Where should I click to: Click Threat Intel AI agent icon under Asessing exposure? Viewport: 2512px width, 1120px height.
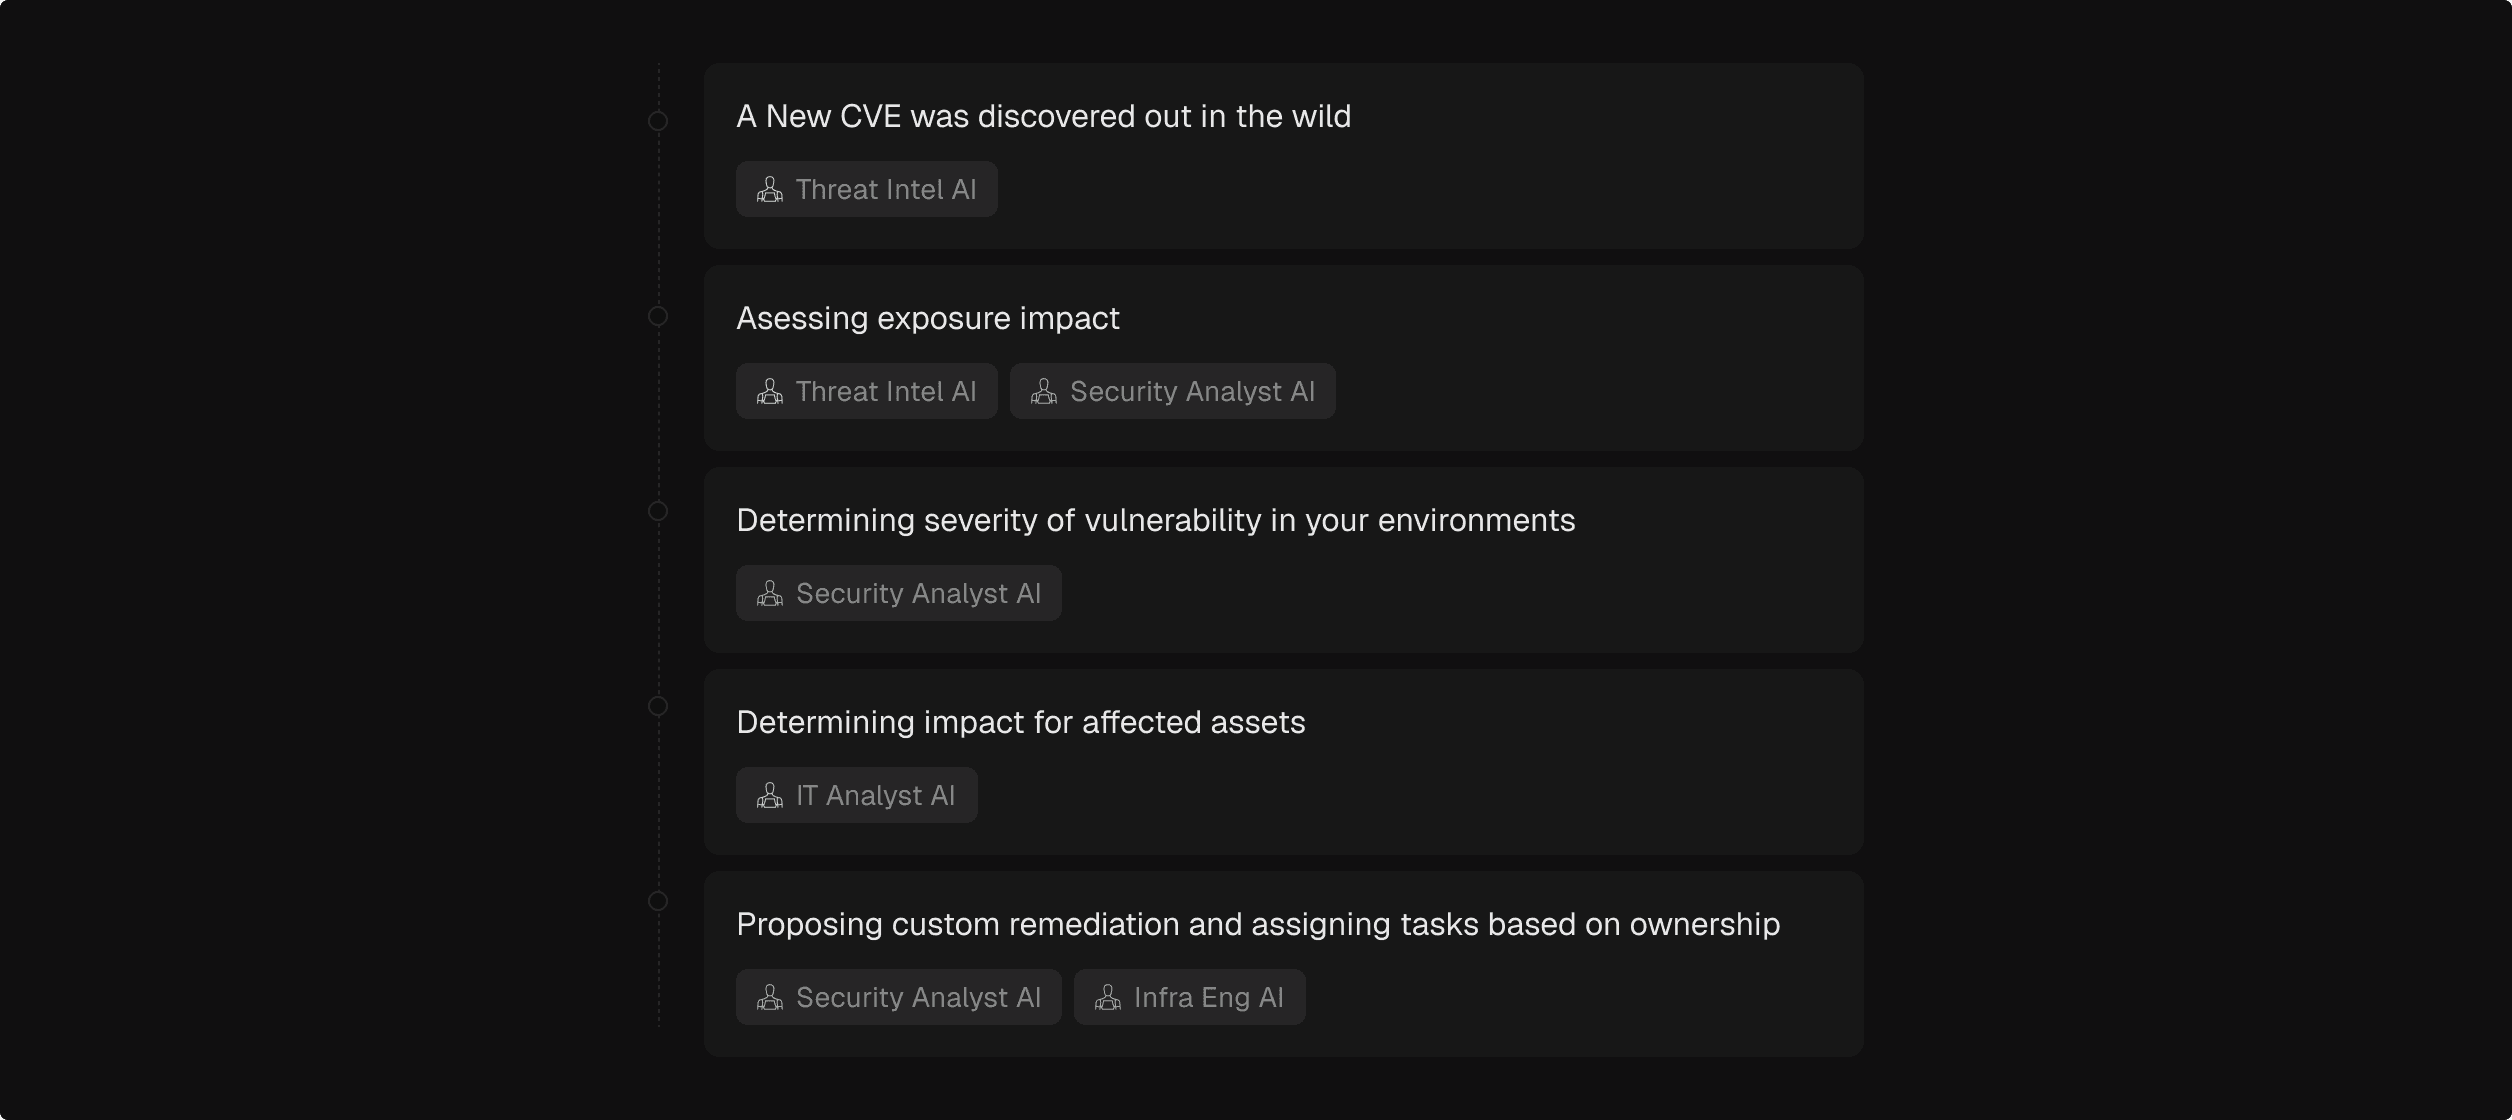[770, 392]
